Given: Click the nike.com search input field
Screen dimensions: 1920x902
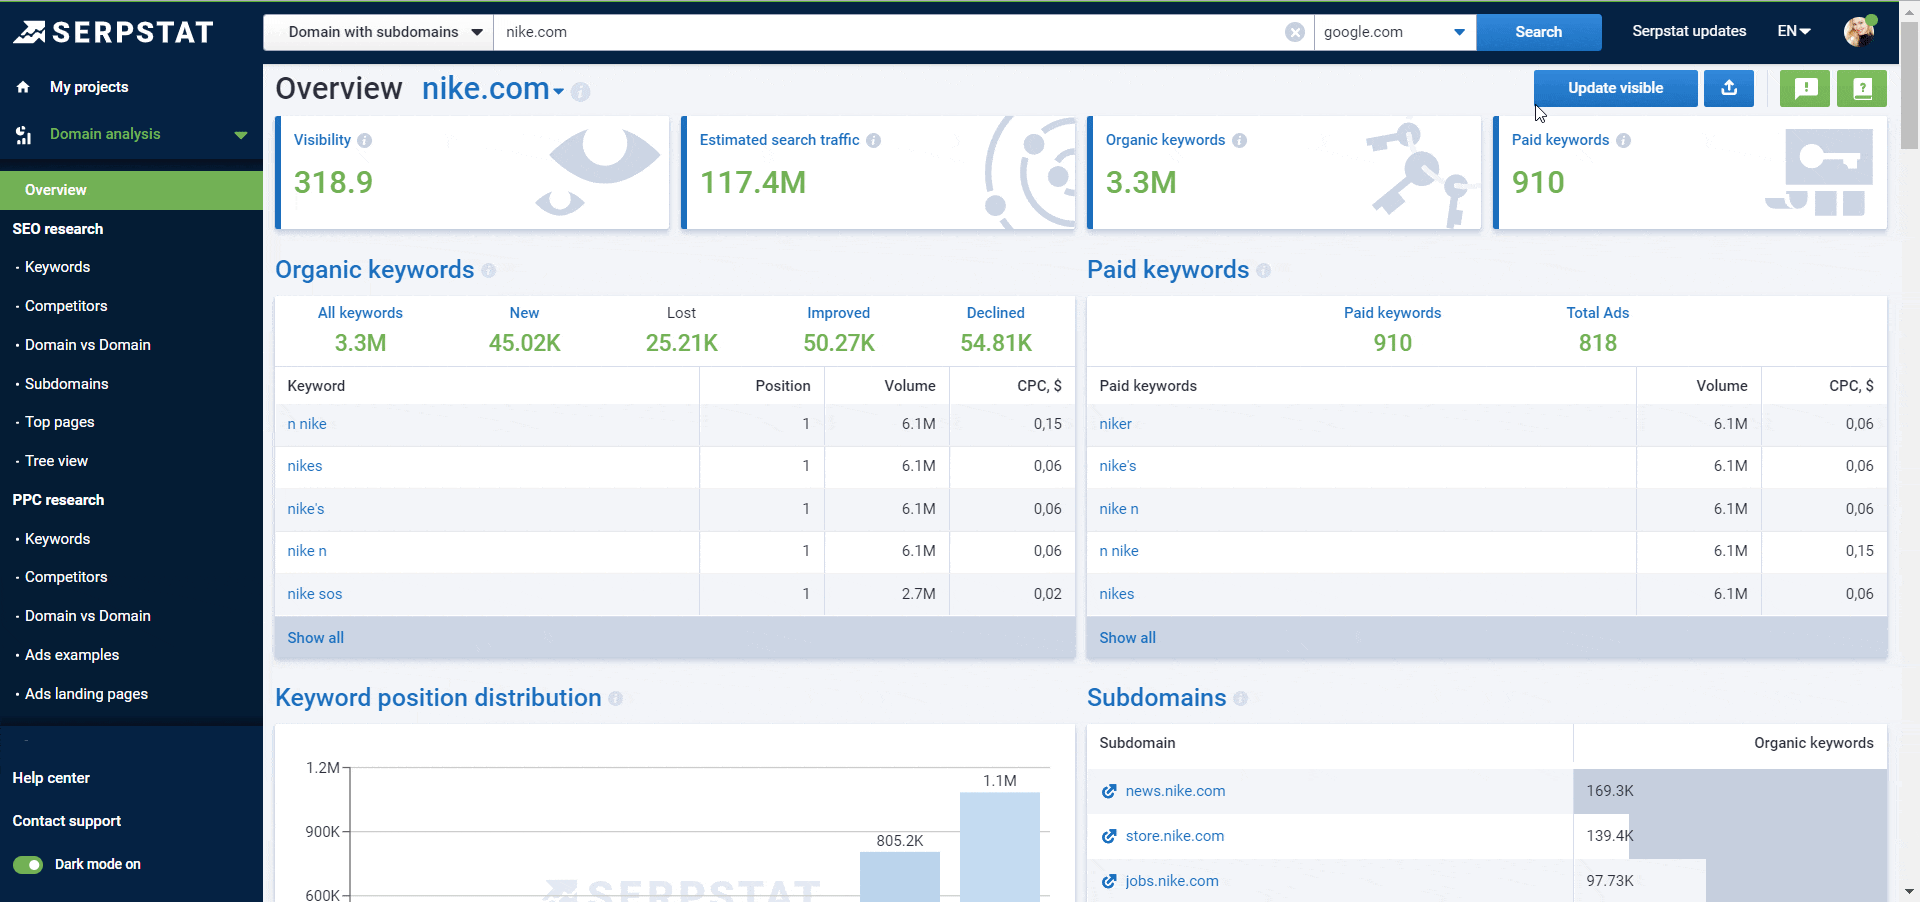Looking at the screenshot, I should [885, 32].
